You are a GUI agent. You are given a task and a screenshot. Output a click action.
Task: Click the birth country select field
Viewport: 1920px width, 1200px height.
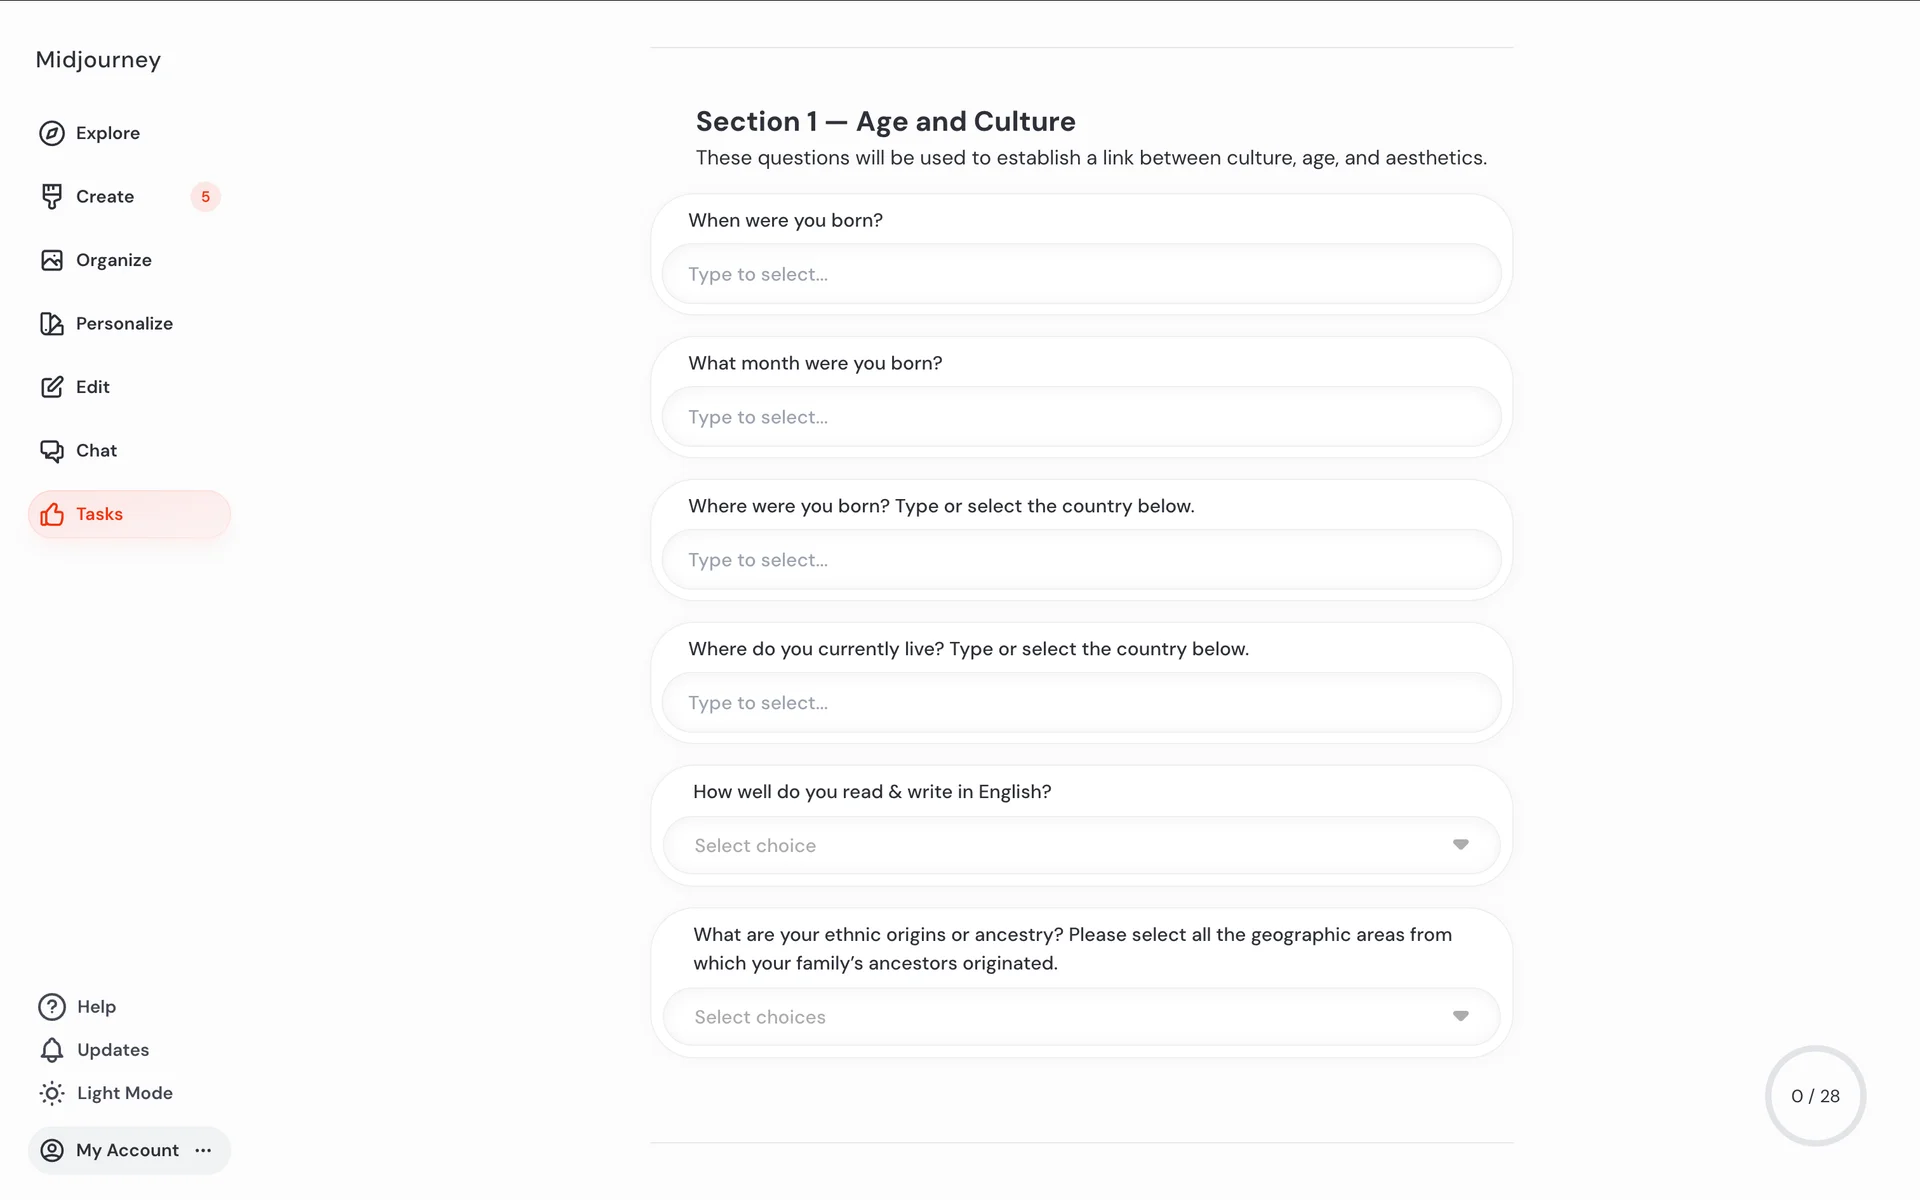click(1080, 560)
